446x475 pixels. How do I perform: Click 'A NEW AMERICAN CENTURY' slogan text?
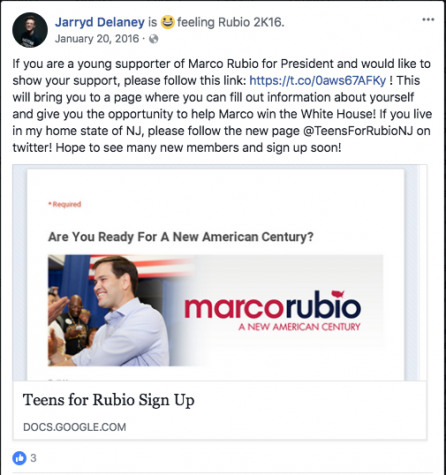coord(299,327)
